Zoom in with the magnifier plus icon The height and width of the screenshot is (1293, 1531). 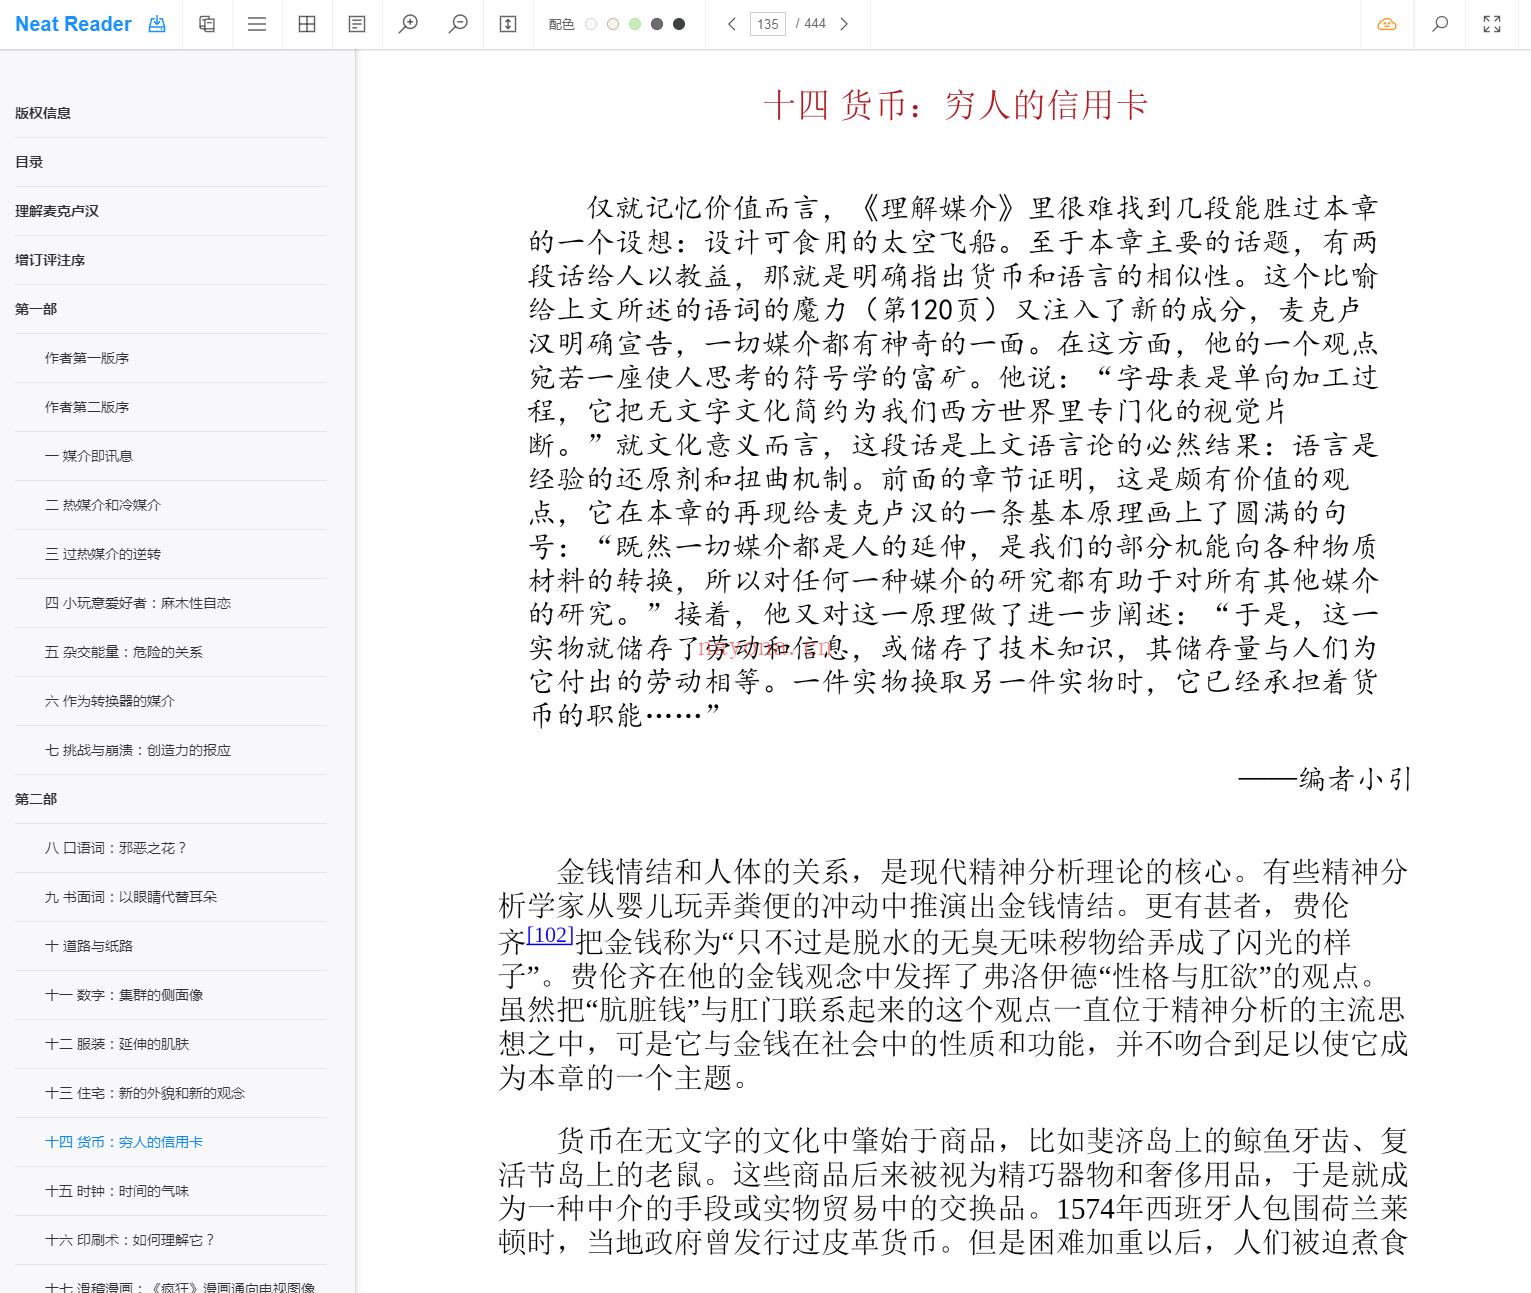coord(408,24)
